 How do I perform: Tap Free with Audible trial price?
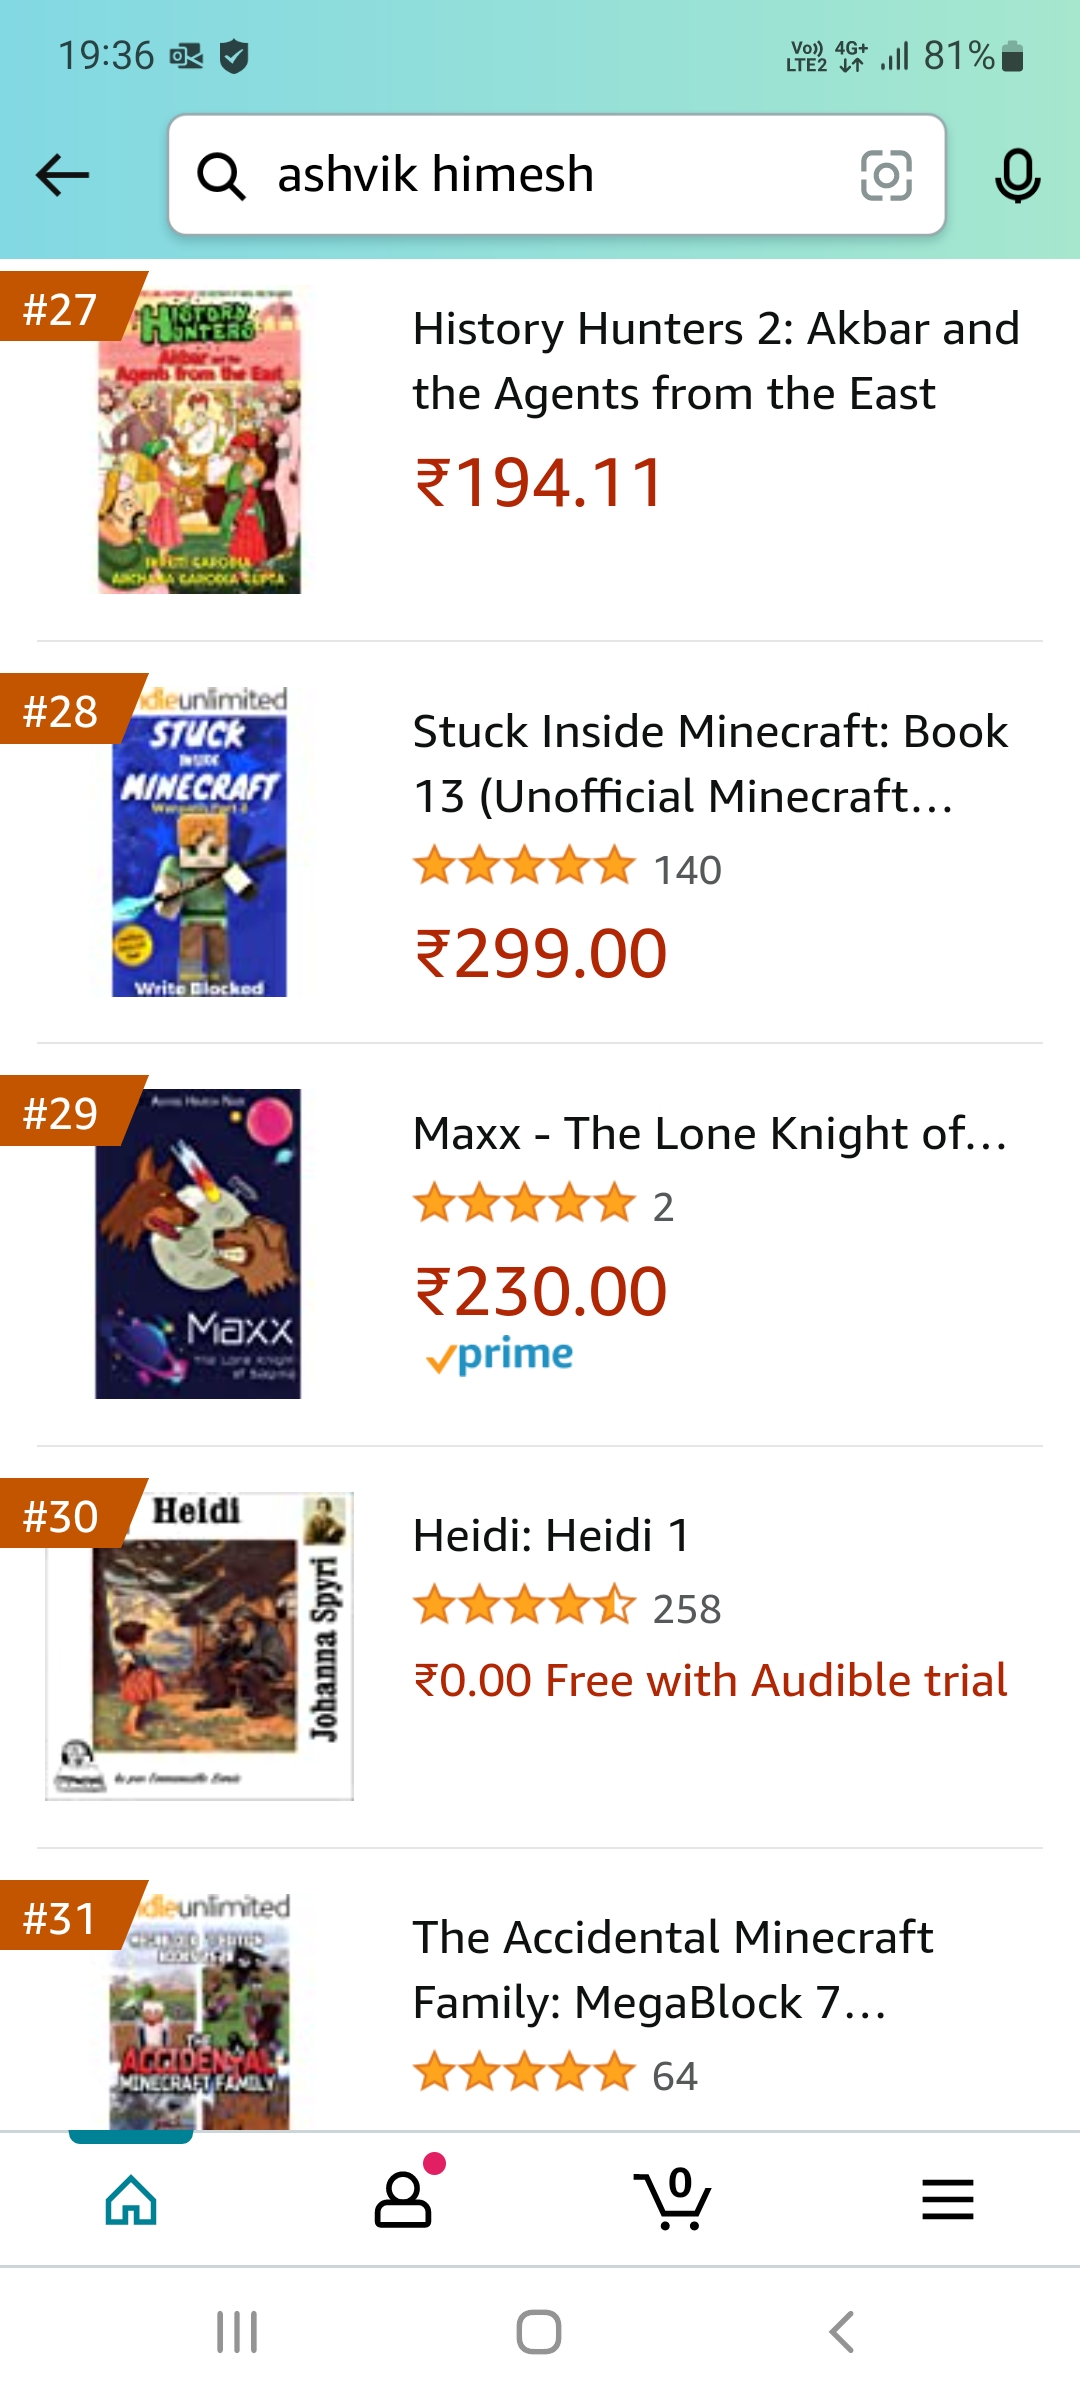tap(710, 1681)
